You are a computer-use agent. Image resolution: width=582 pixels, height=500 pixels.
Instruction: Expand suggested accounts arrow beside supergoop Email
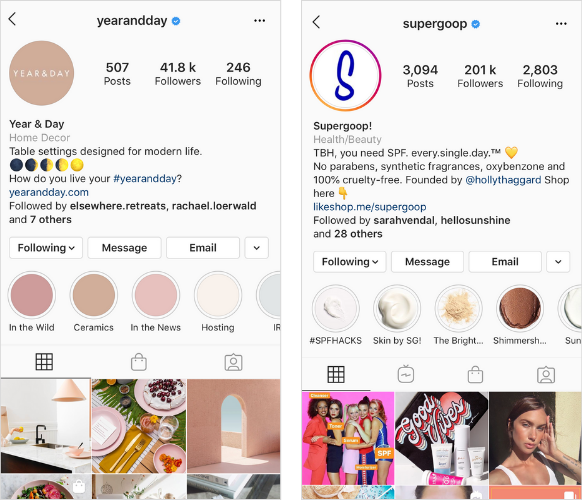pos(558,262)
